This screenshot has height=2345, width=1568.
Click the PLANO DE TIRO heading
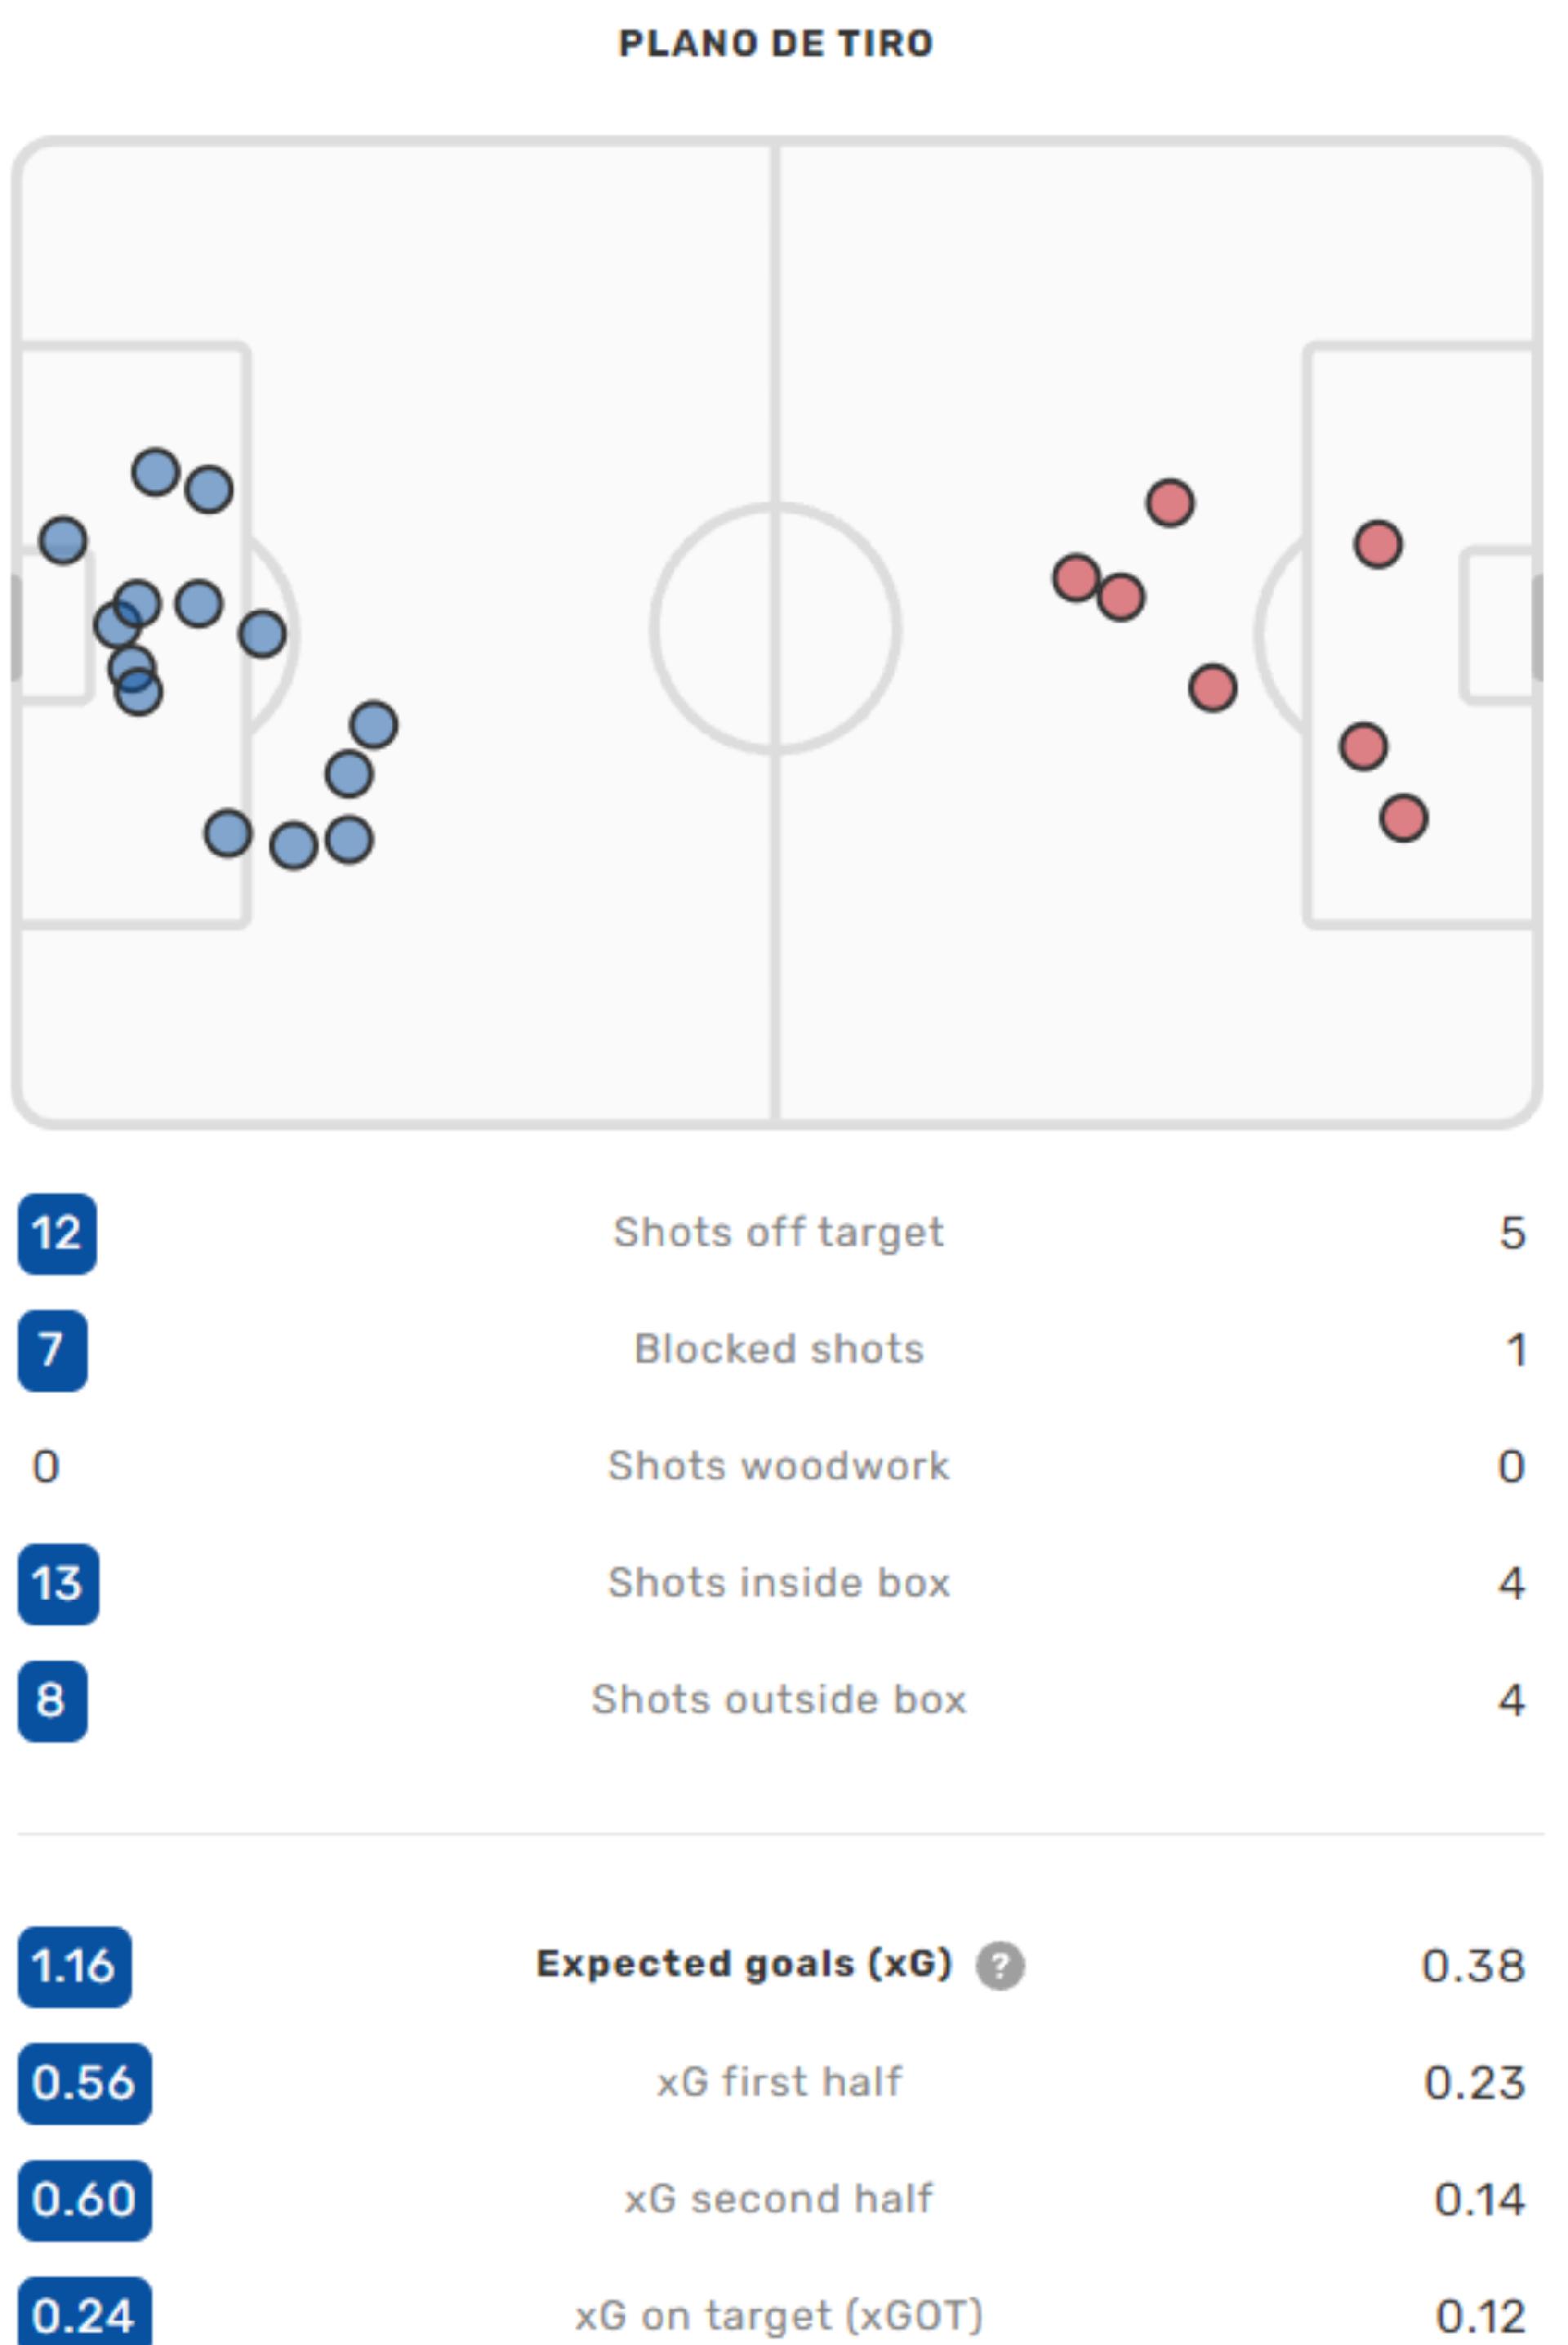(776, 43)
